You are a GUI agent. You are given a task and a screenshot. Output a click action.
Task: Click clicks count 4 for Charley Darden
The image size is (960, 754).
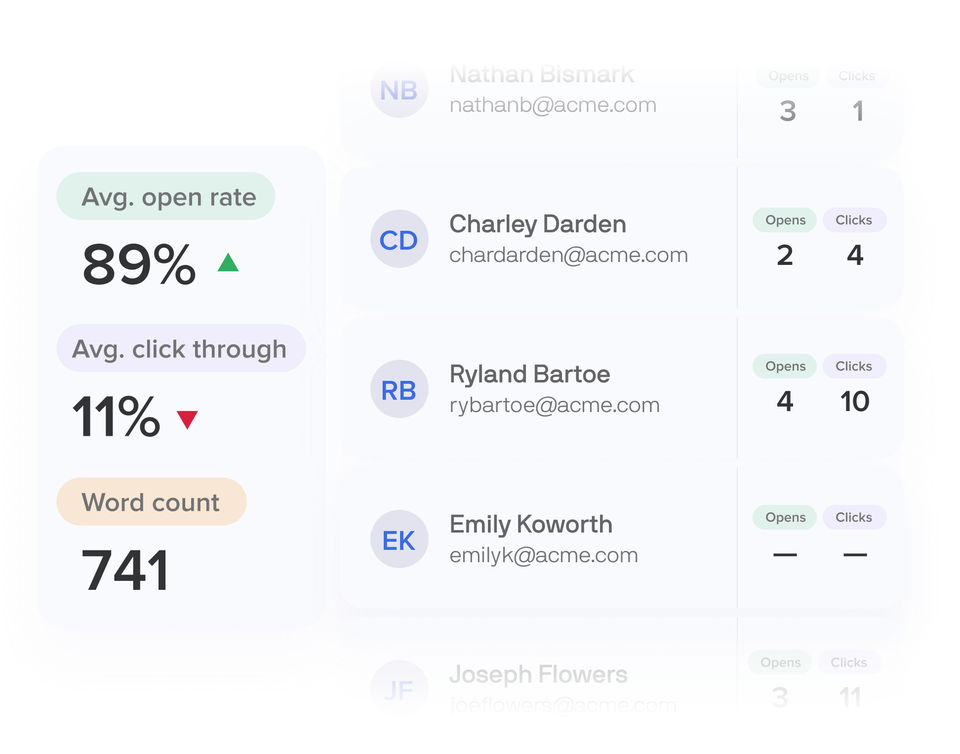click(855, 255)
